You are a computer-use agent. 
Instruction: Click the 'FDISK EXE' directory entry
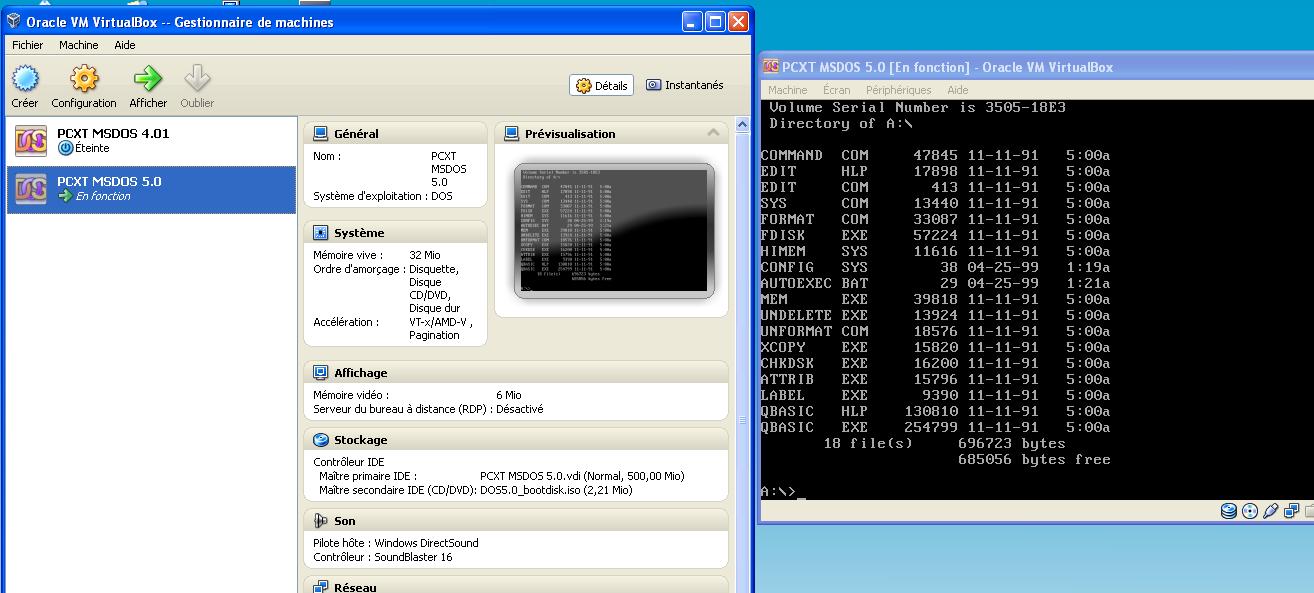click(x=935, y=235)
